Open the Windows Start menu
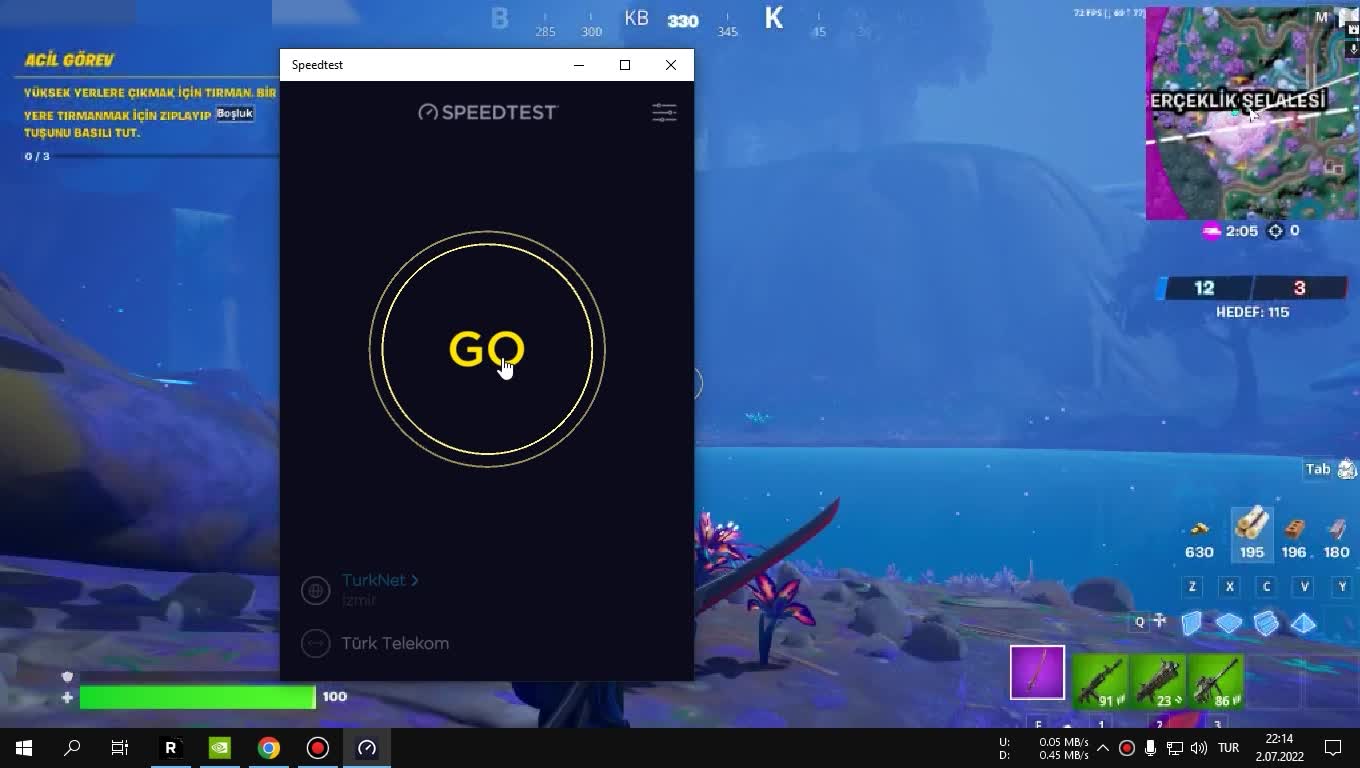 pyautogui.click(x=24, y=747)
